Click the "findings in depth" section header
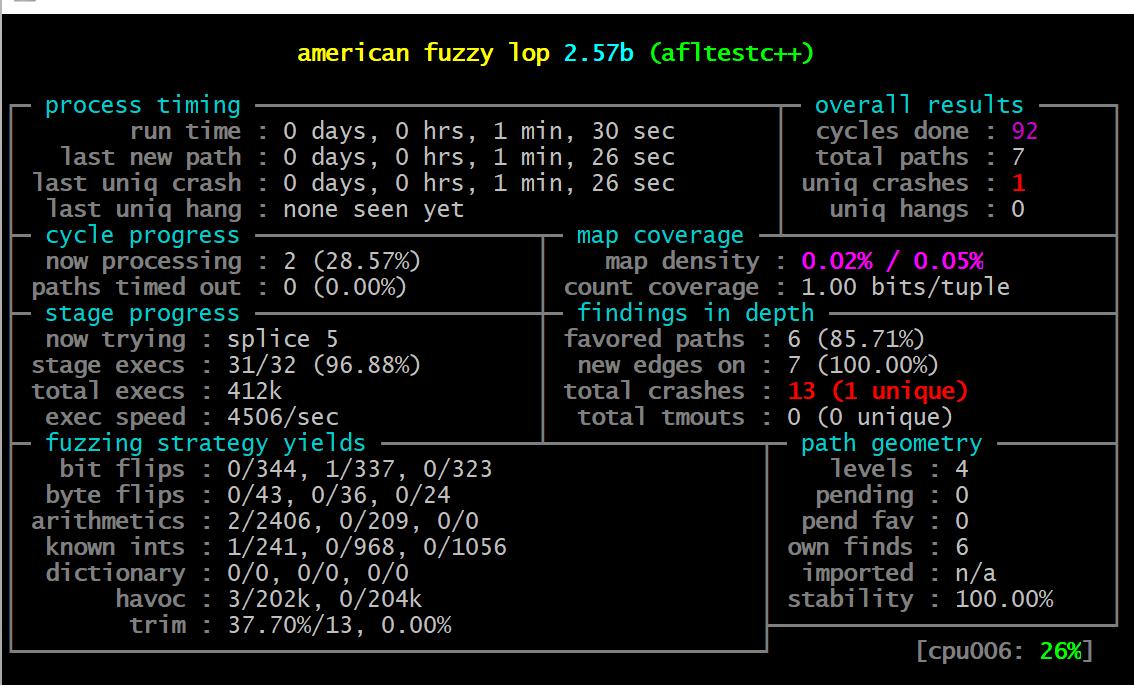The width and height of the screenshot is (1134, 685). (x=696, y=313)
